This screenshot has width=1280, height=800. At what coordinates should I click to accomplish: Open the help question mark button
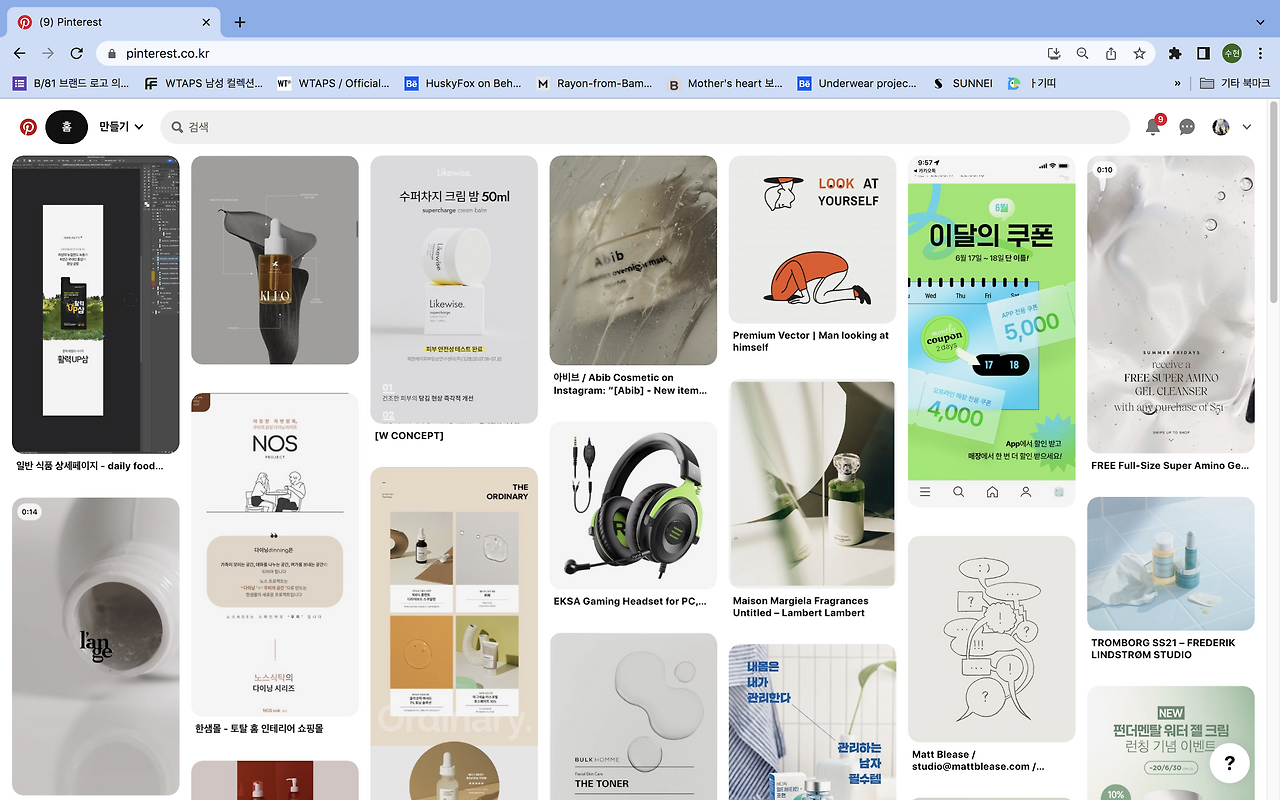(x=1229, y=762)
